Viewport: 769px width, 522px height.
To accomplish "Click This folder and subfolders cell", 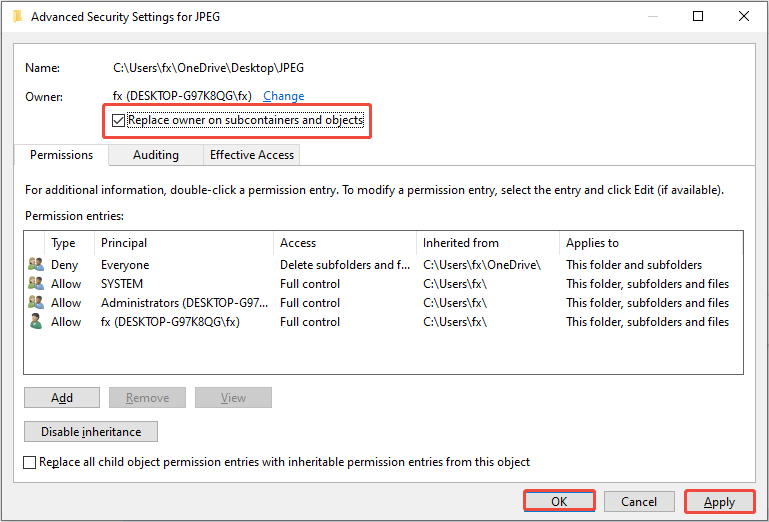I will point(634,265).
